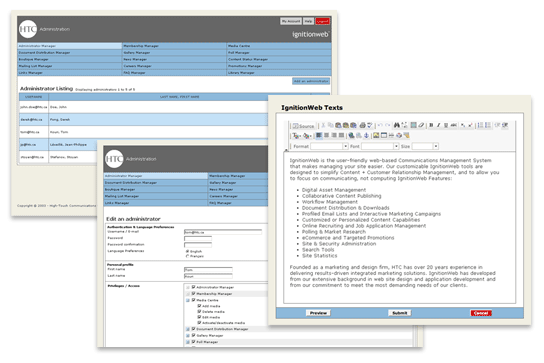Image resolution: width=544 pixels, height=363 pixels.
Task: Click the Insert Table icon
Action: click(383, 135)
